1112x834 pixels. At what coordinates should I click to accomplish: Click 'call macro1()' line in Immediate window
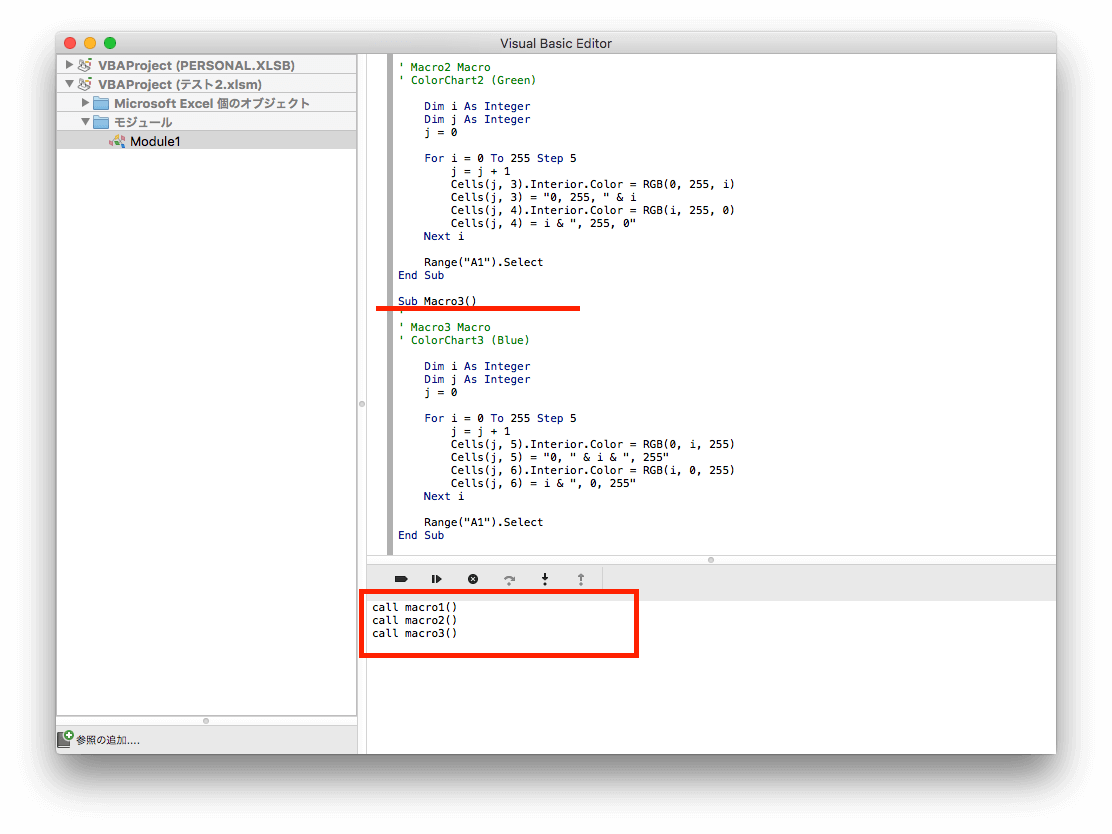point(414,607)
